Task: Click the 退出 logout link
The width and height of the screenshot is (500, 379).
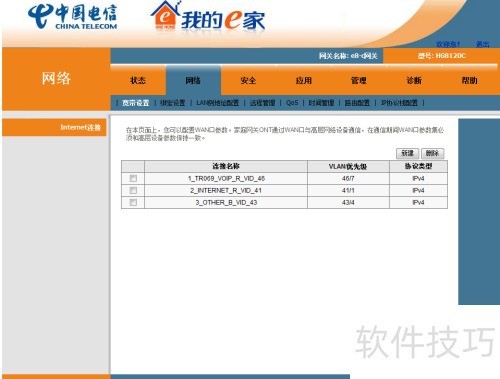Action: 482,44
